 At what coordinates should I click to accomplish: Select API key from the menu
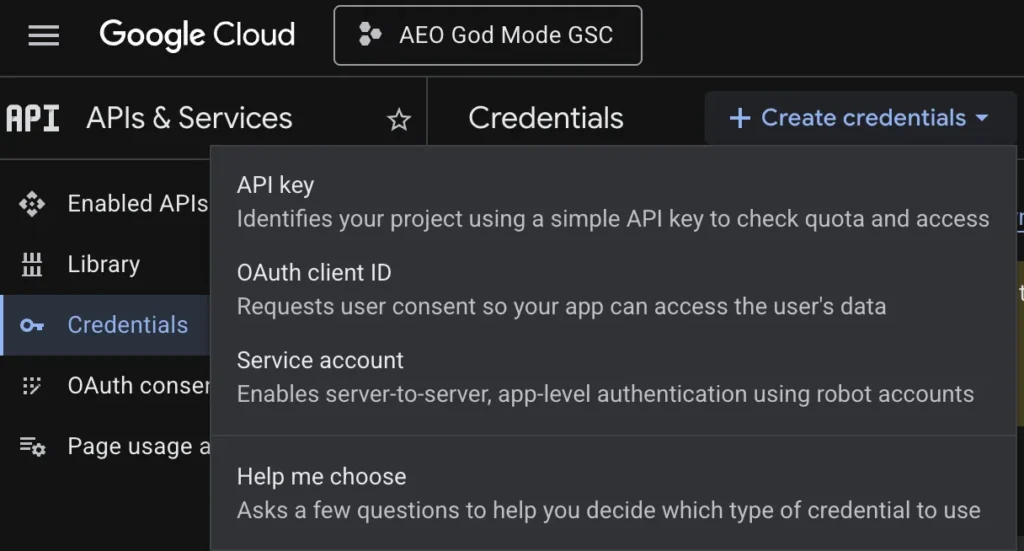coord(275,185)
